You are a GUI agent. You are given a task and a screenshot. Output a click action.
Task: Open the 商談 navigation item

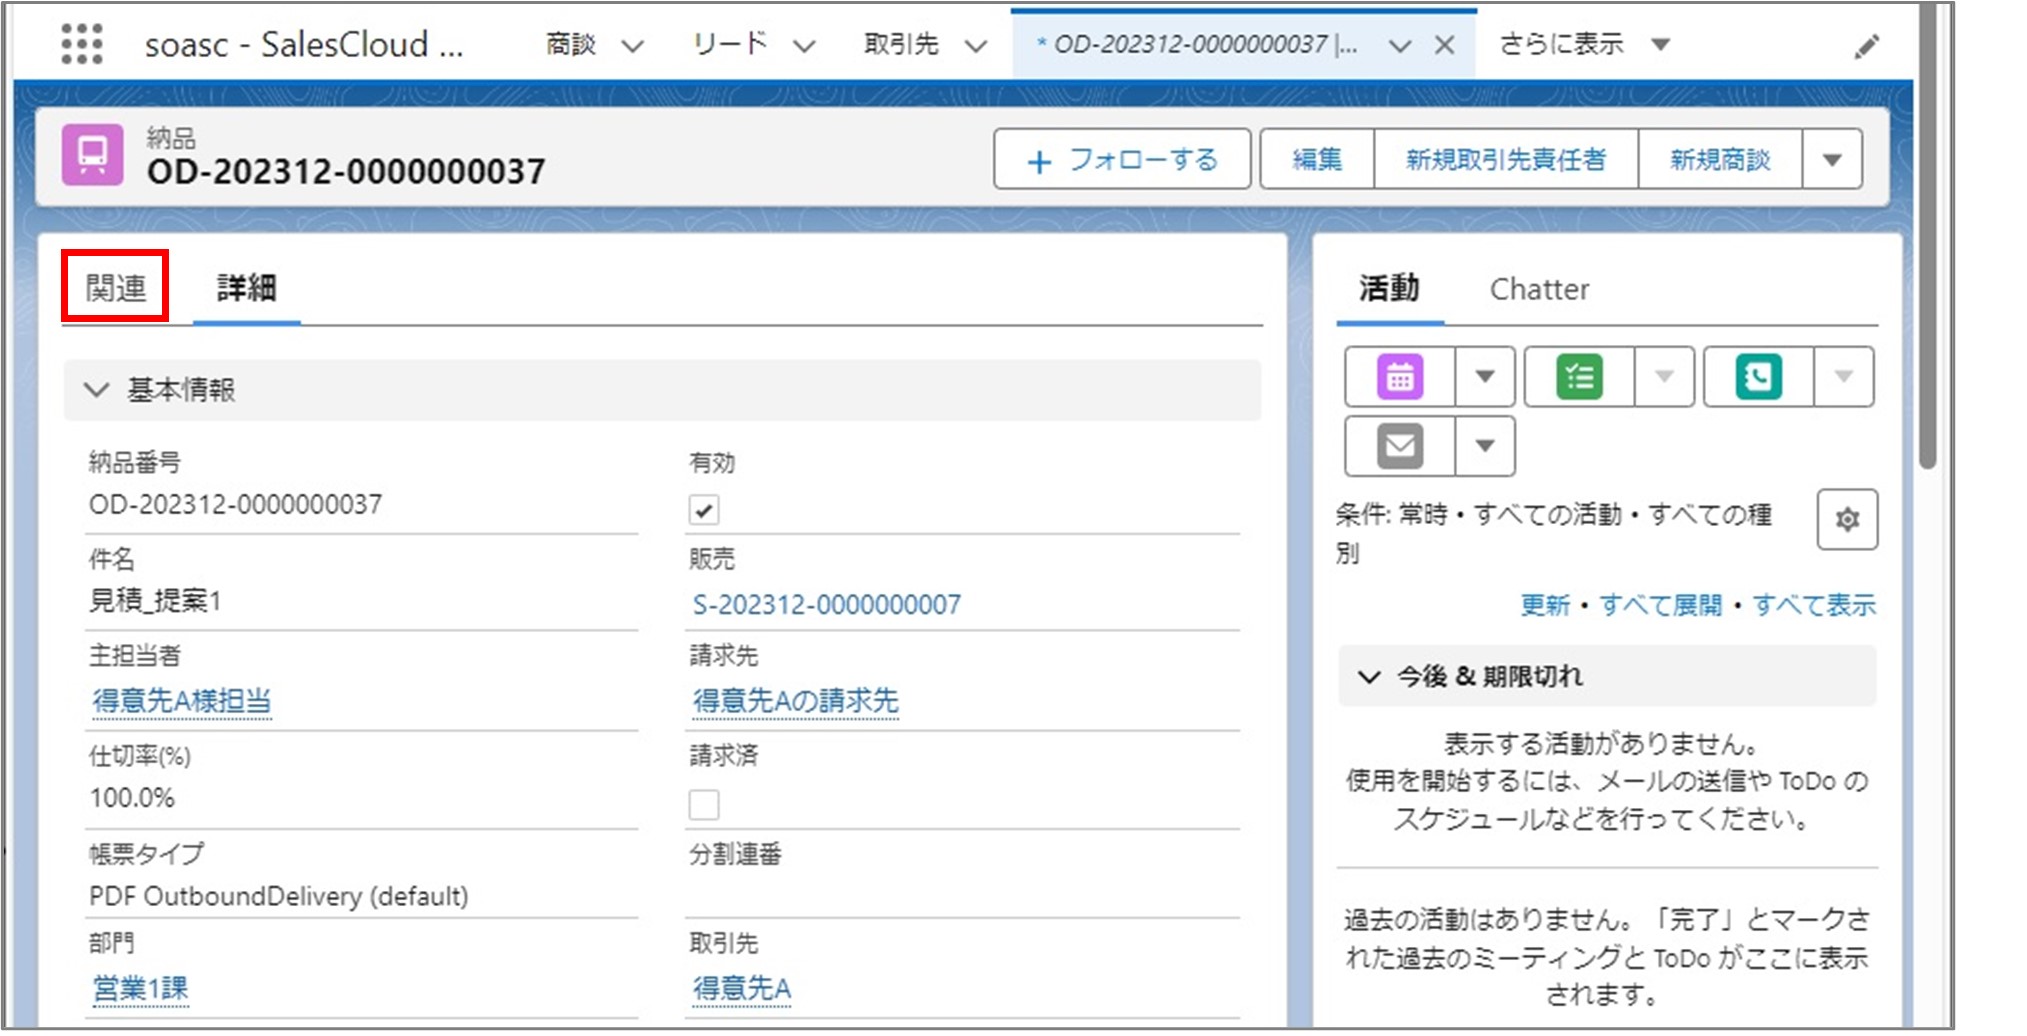click(571, 44)
